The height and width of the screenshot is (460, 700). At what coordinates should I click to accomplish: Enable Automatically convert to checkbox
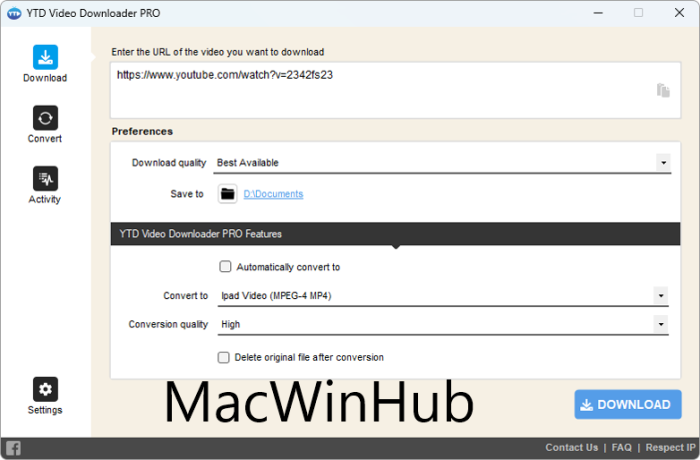[225, 267]
